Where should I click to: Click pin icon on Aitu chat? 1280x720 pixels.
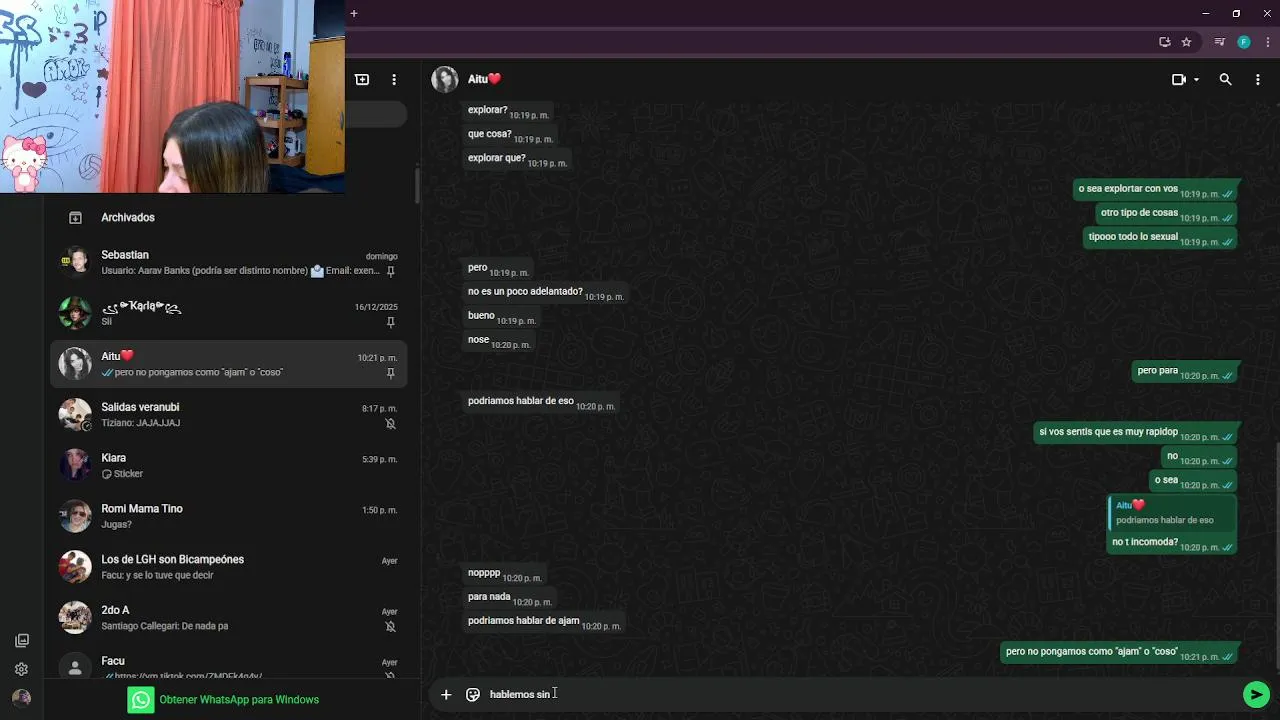[x=391, y=373]
